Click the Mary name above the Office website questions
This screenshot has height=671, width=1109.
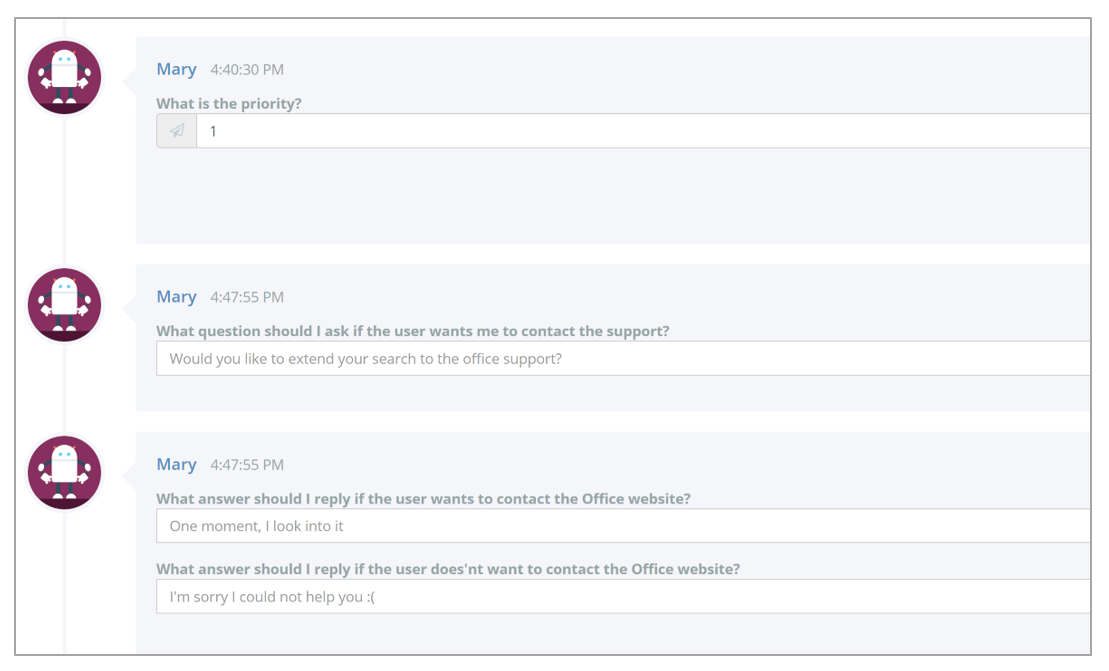pos(176,465)
